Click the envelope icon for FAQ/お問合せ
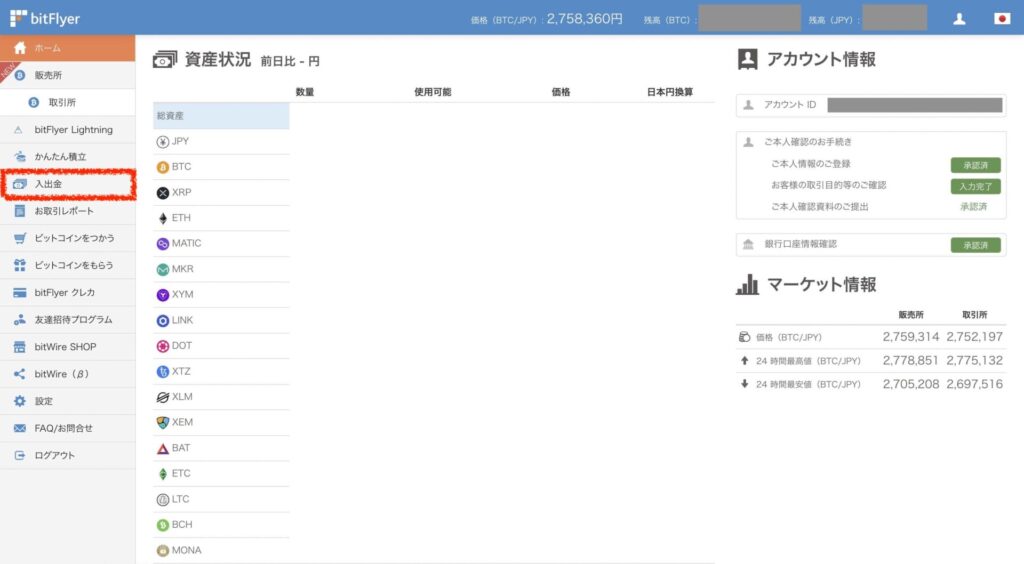The width and height of the screenshot is (1024, 564). click(x=20, y=428)
